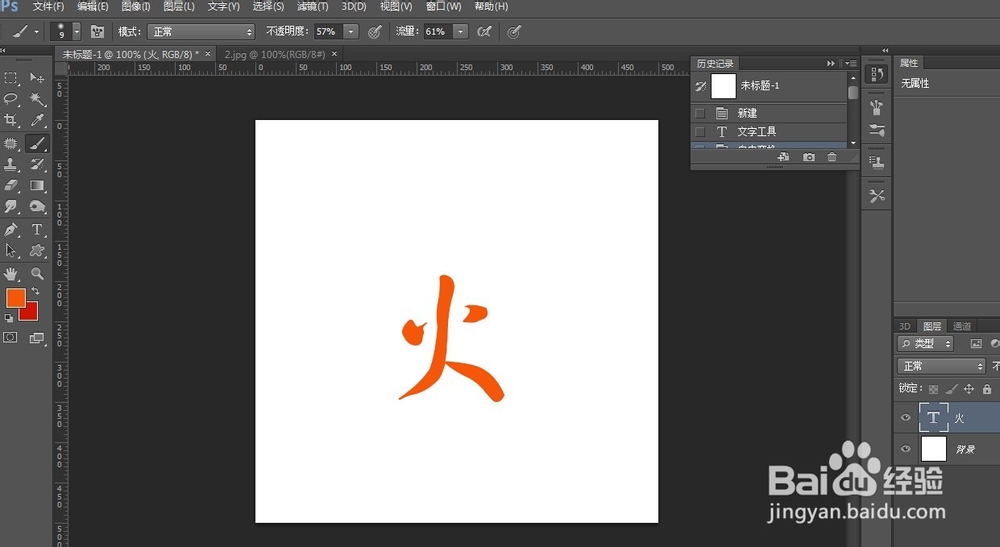The width and height of the screenshot is (1000, 547).
Task: Select the Path Selection arrow tool
Action: coord(11,251)
